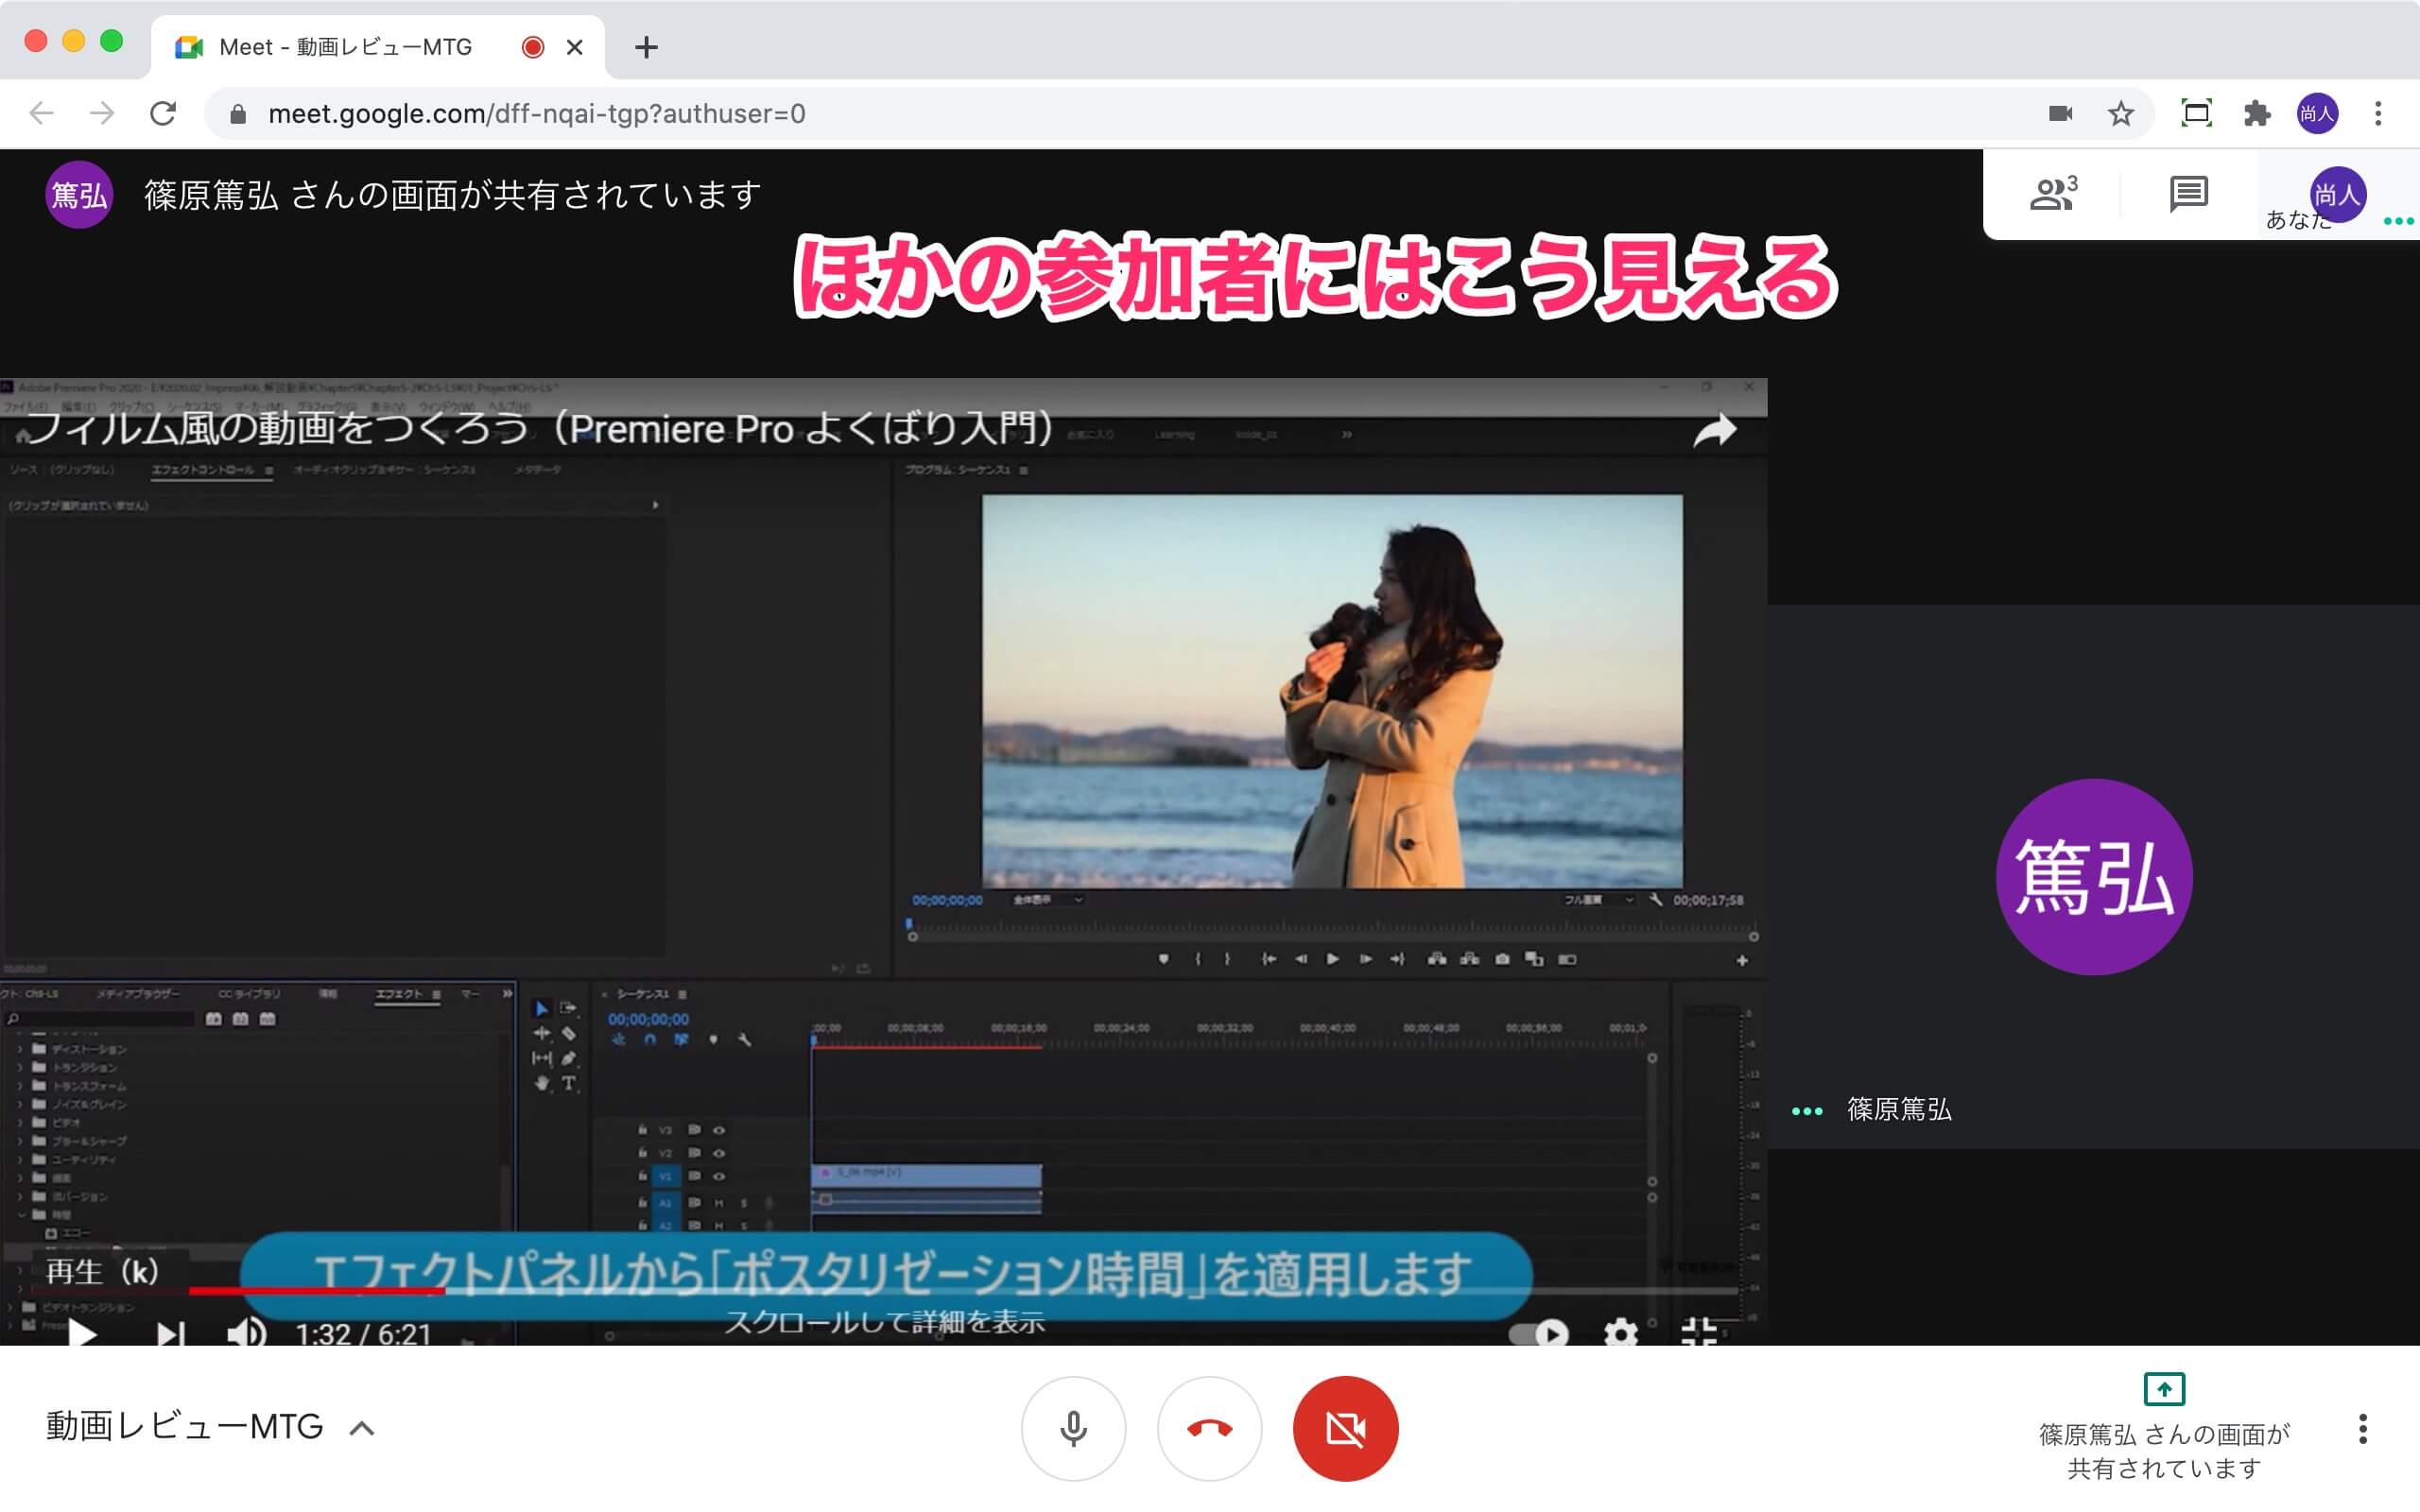Click the YouTube volume speaker control
This screenshot has height=1512, width=2420.
tap(246, 1334)
